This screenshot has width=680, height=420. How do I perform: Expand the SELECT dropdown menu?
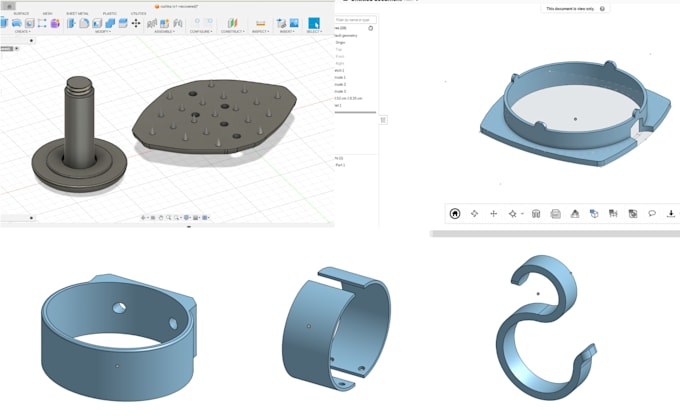pyautogui.click(x=314, y=32)
